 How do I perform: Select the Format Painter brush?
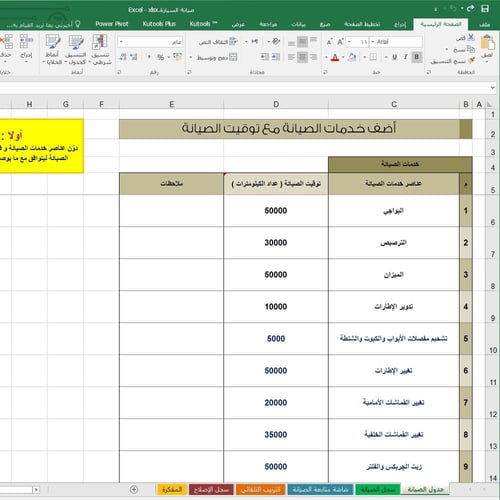(471, 61)
